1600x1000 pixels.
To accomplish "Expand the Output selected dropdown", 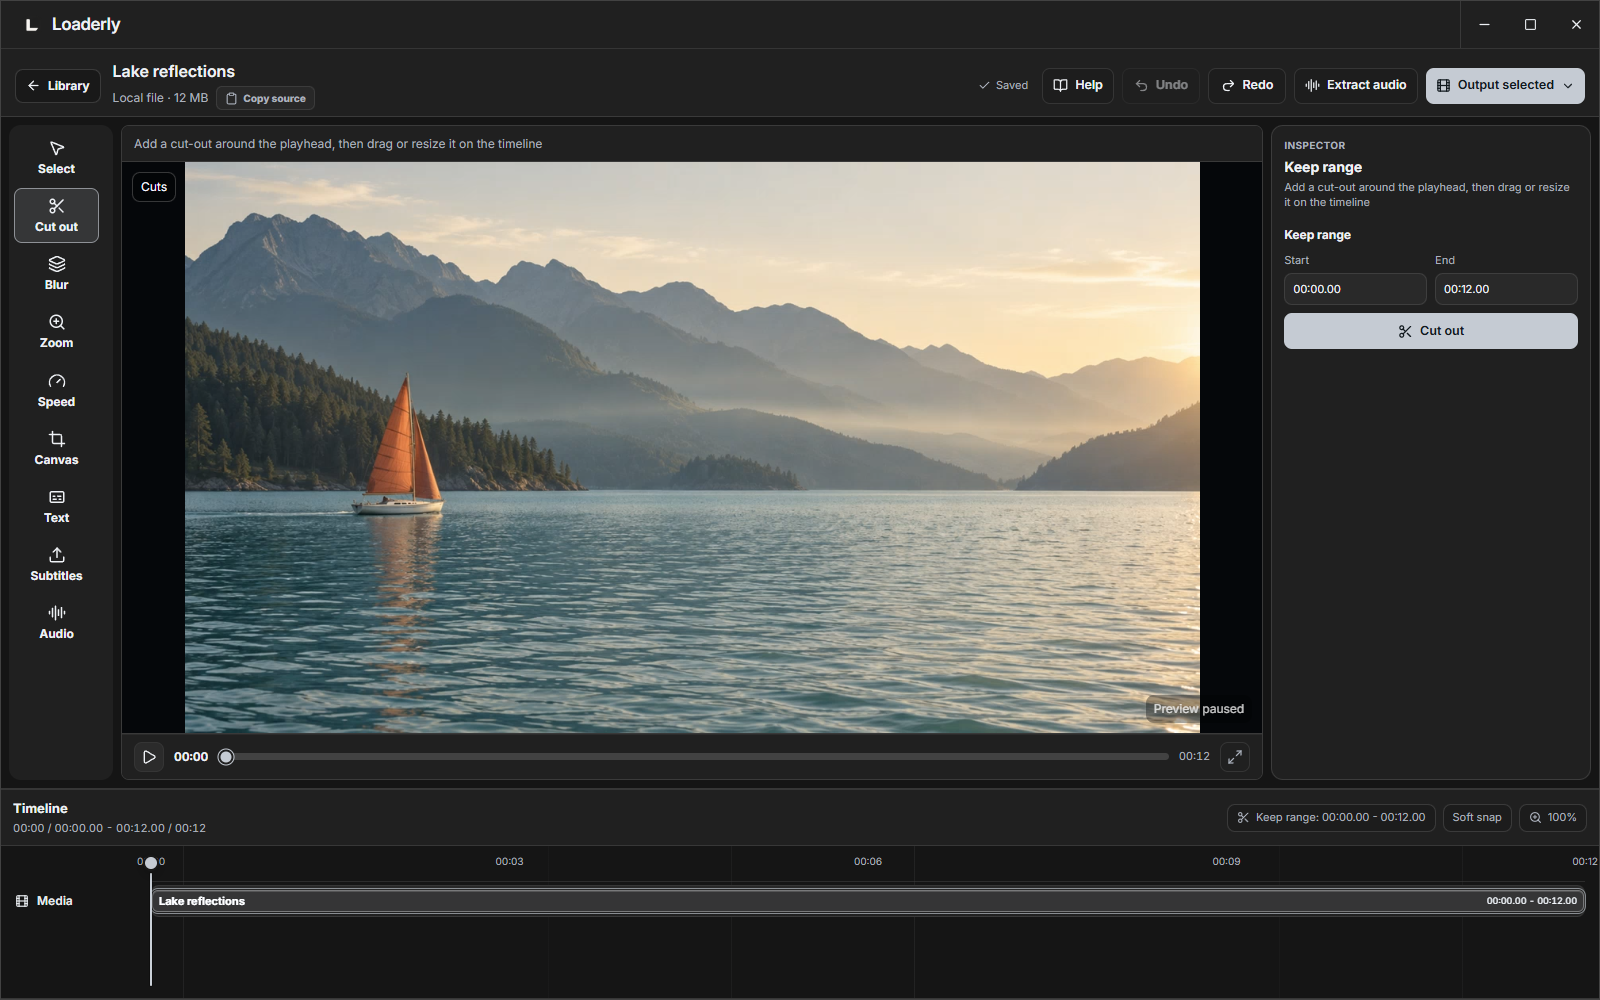I will 1505,85.
